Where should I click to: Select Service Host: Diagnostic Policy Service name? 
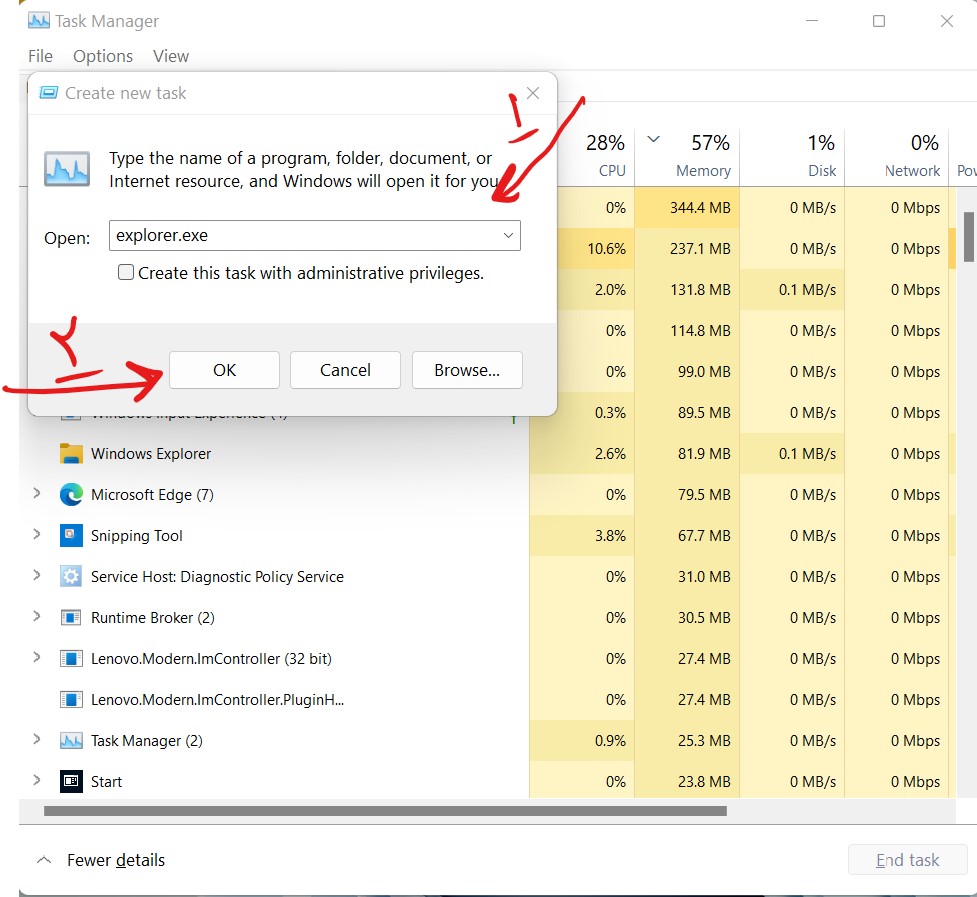(217, 577)
